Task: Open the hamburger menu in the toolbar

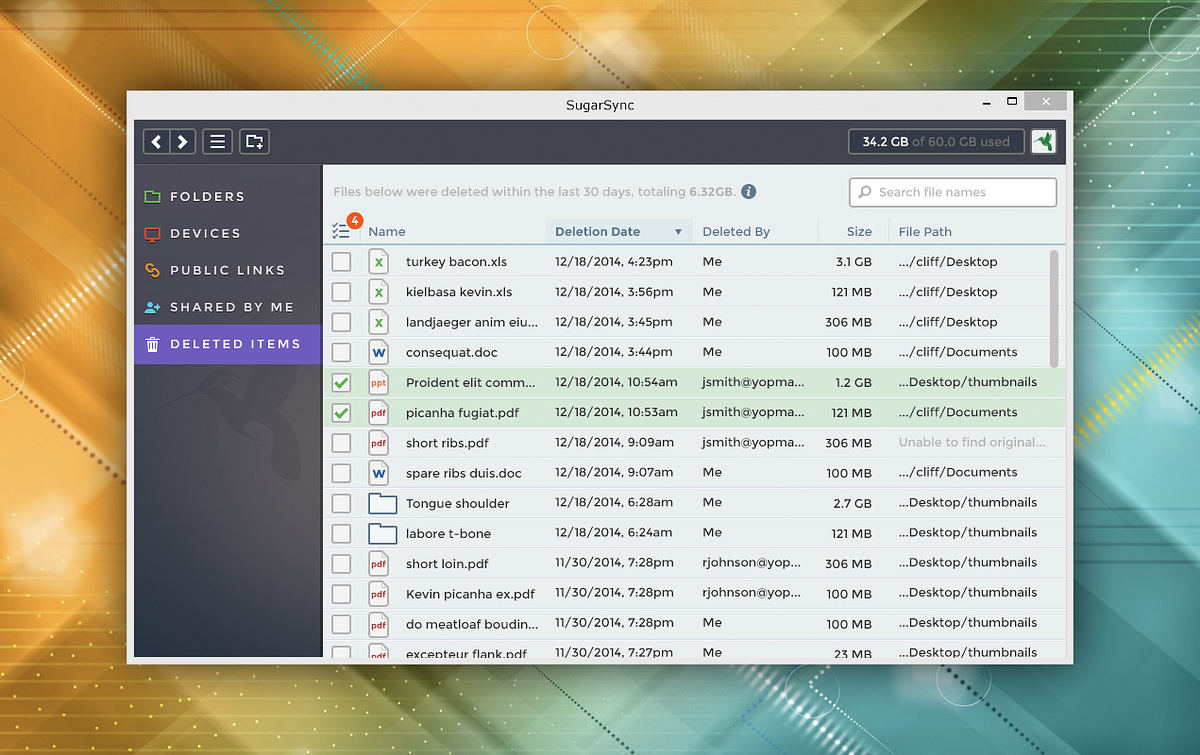Action: (x=217, y=141)
